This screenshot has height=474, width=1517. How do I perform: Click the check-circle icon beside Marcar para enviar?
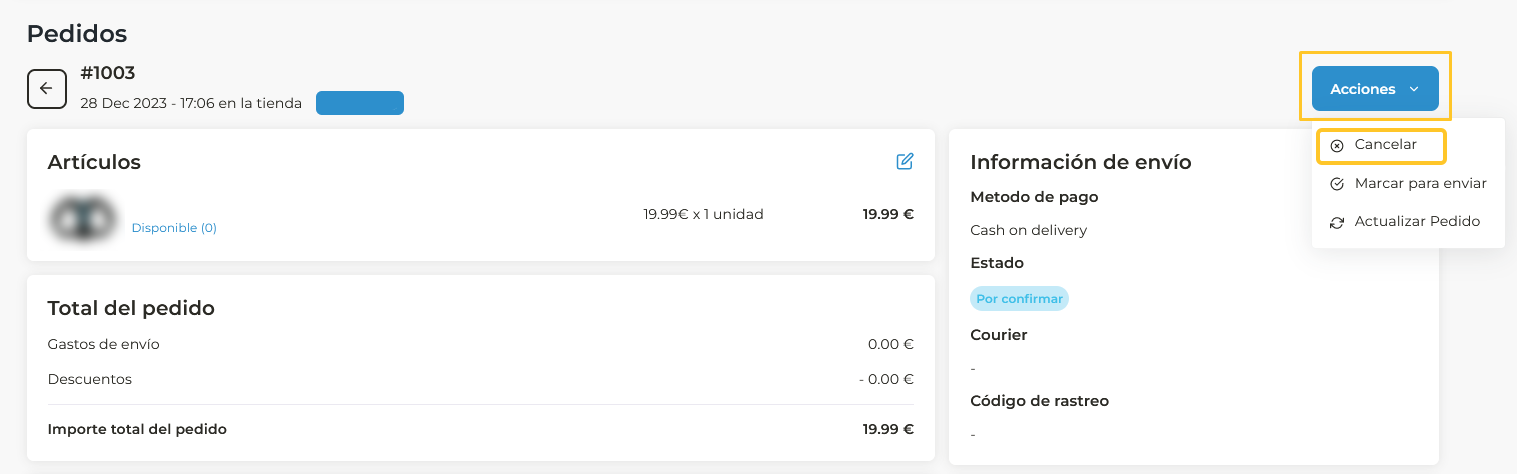click(x=1337, y=184)
